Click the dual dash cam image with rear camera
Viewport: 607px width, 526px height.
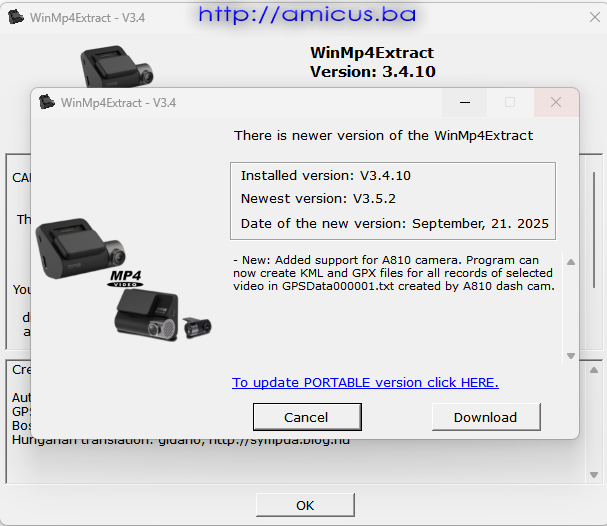click(x=163, y=315)
